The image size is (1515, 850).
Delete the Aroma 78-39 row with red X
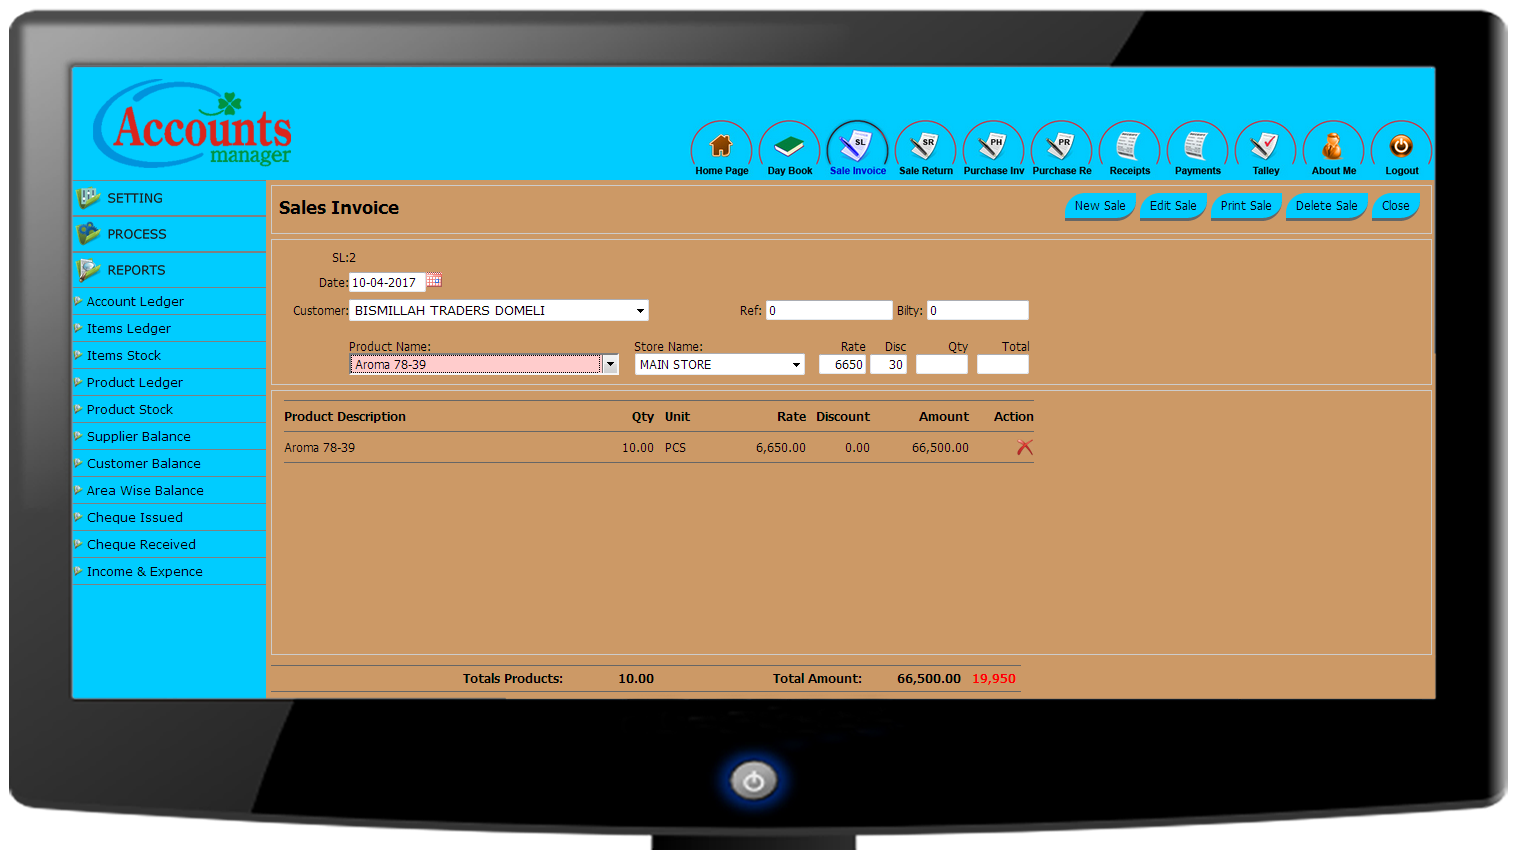point(1024,448)
